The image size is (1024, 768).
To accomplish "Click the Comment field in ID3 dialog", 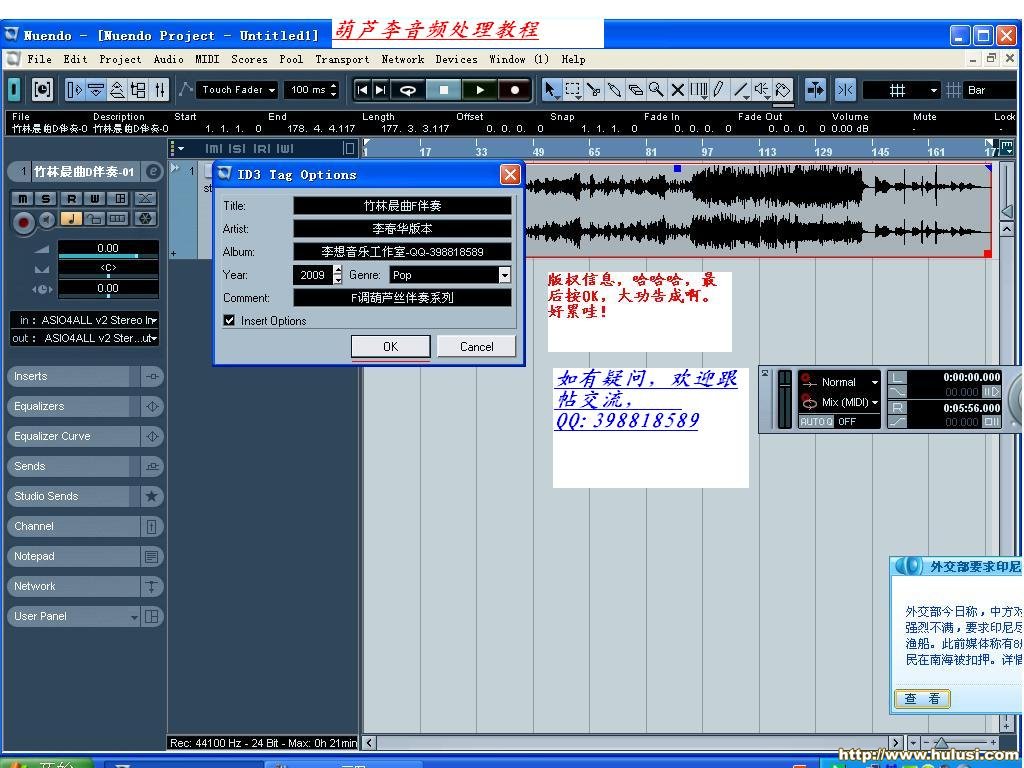I will 402,298.
